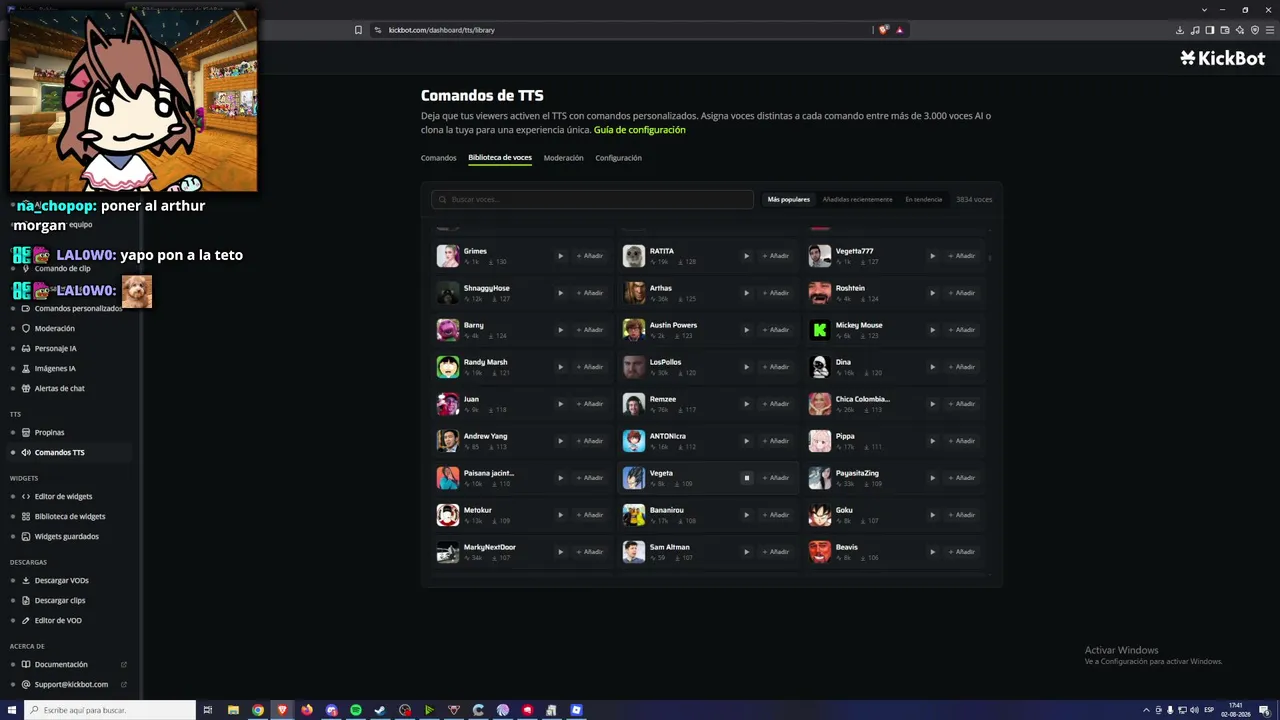This screenshot has width=1280, height=720.
Task: Open the Grimes voice avatar
Action: 448,256
